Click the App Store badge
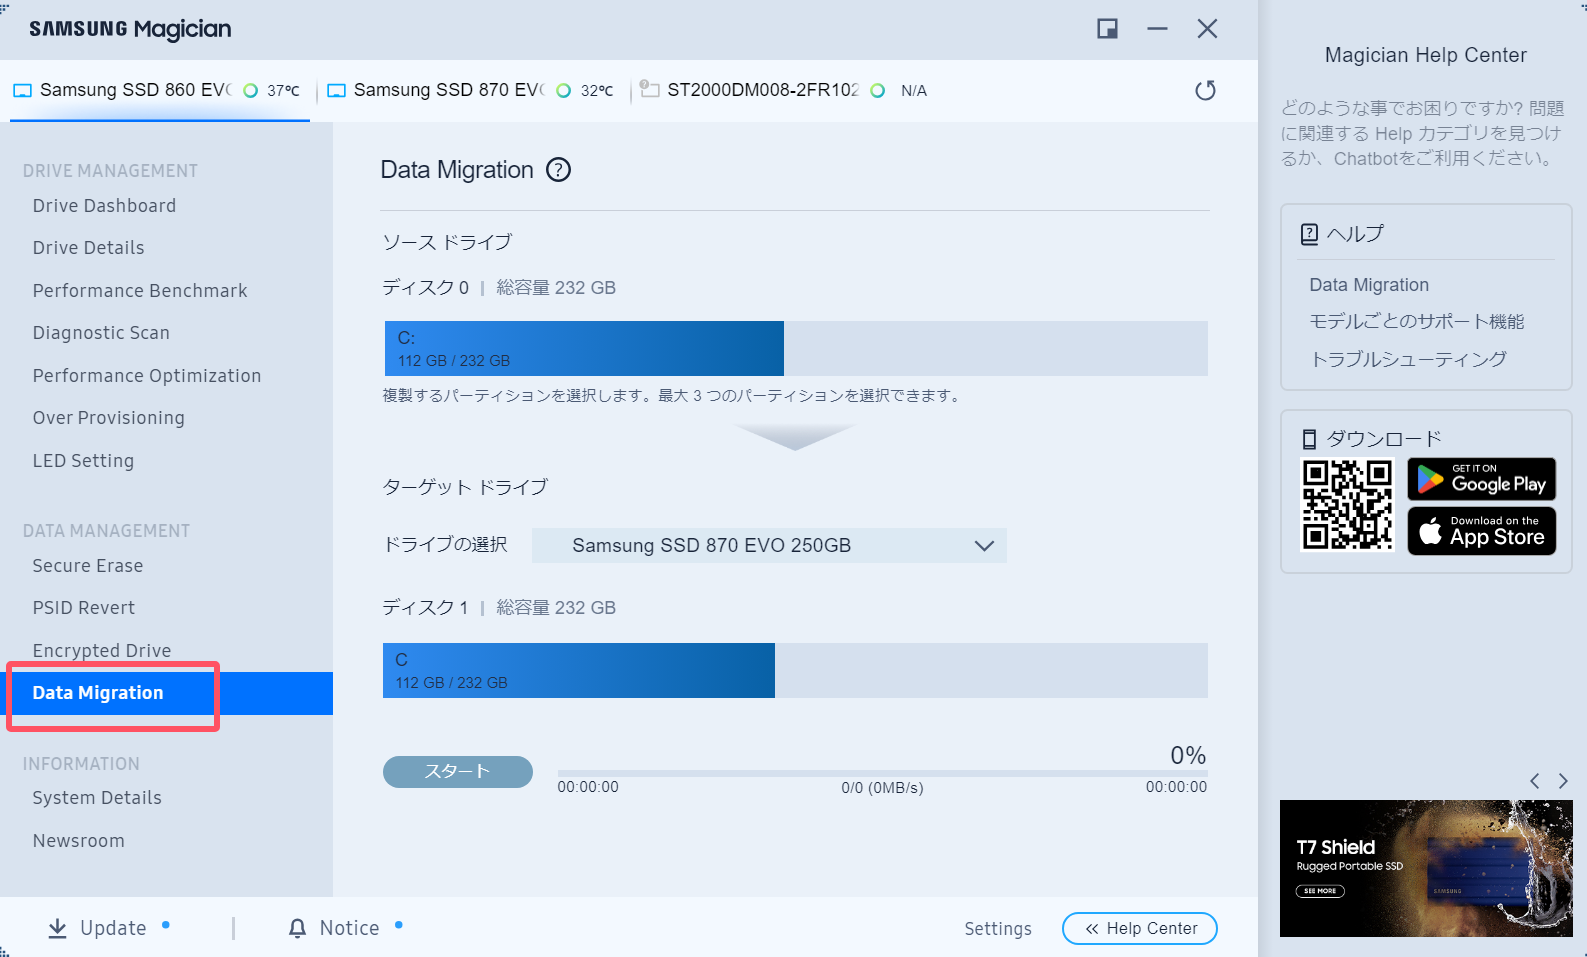1587x957 pixels. 1482,531
